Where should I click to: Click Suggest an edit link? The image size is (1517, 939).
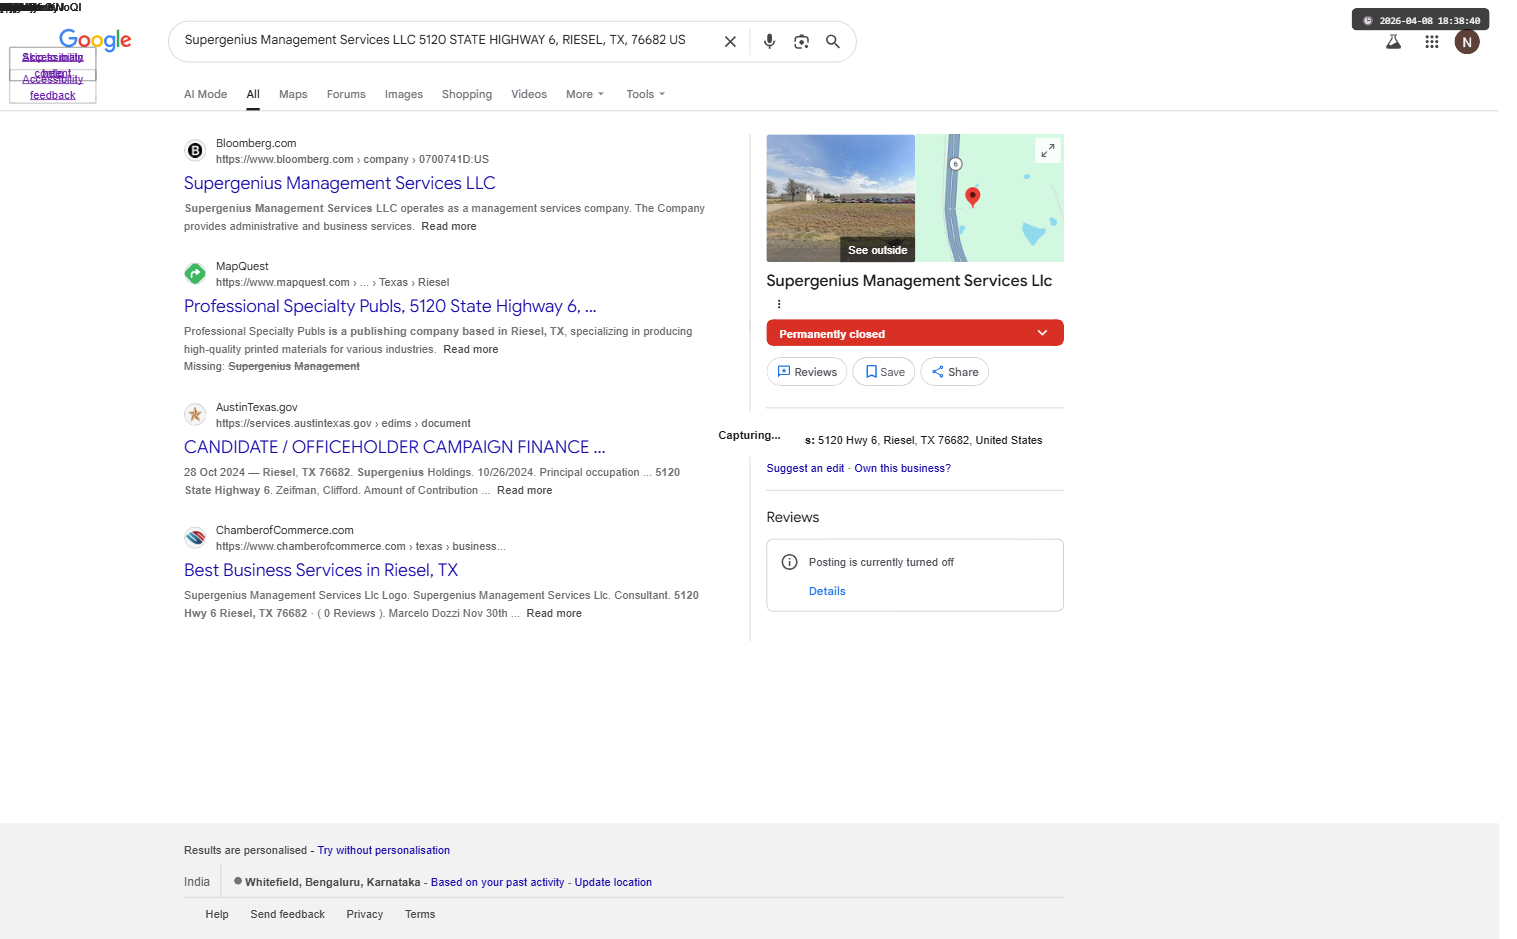(805, 468)
